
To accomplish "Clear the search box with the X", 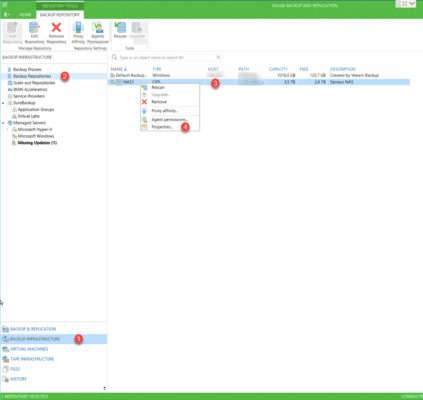I will click(218, 57).
